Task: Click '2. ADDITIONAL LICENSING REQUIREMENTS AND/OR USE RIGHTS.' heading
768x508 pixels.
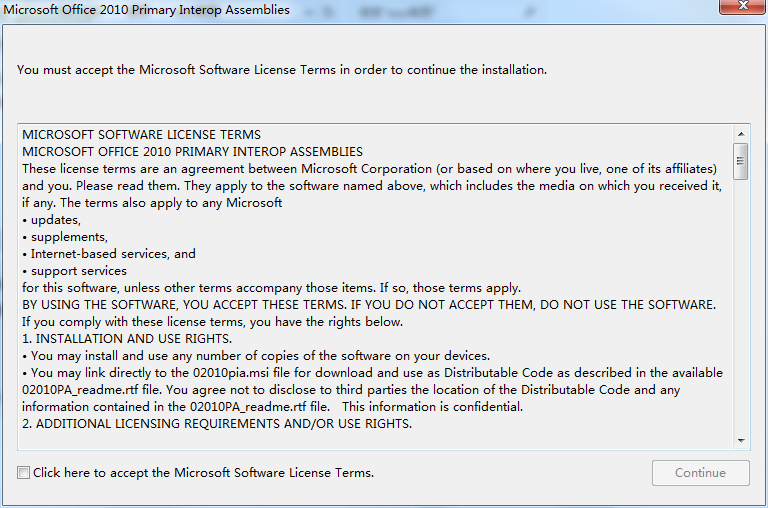Action: click(217, 424)
